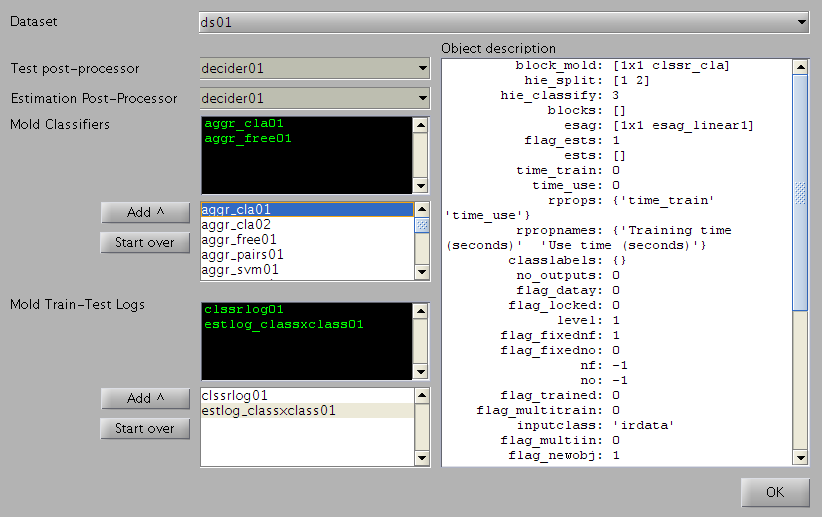Click the inputclass: 'irdata' line

(x=595, y=425)
